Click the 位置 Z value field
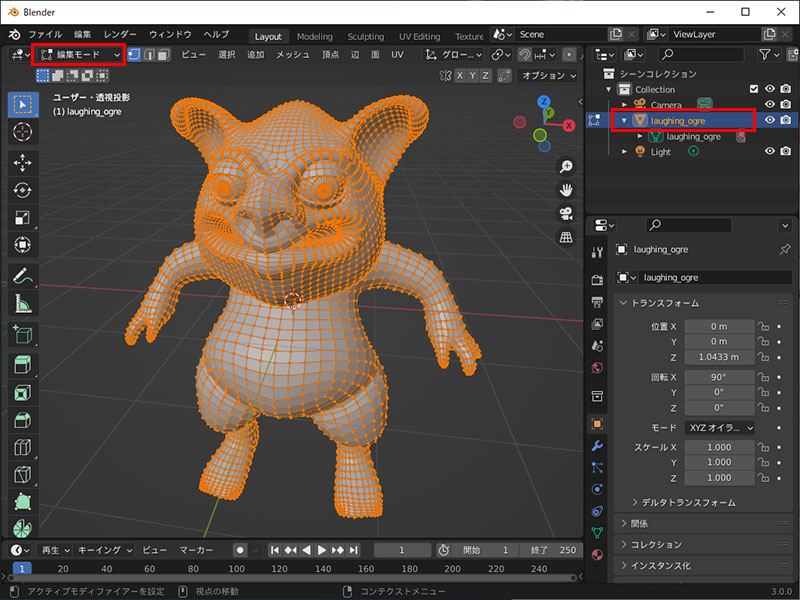 coord(719,357)
